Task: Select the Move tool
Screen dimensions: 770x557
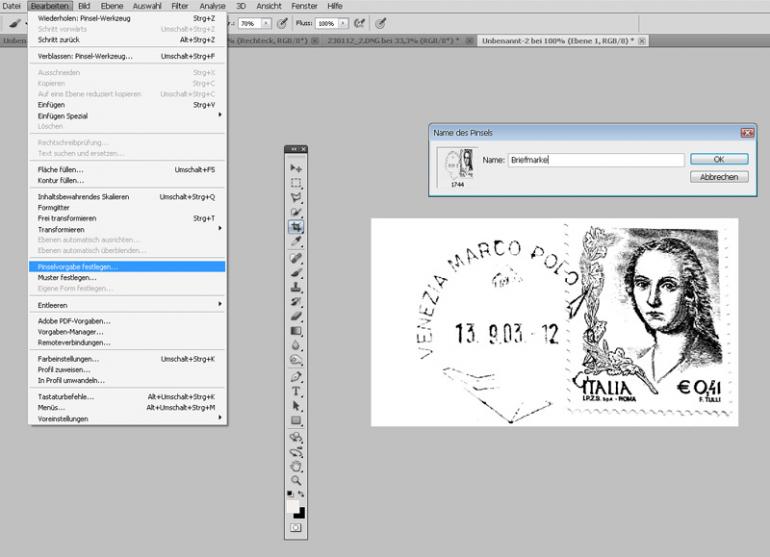Action: (x=296, y=168)
